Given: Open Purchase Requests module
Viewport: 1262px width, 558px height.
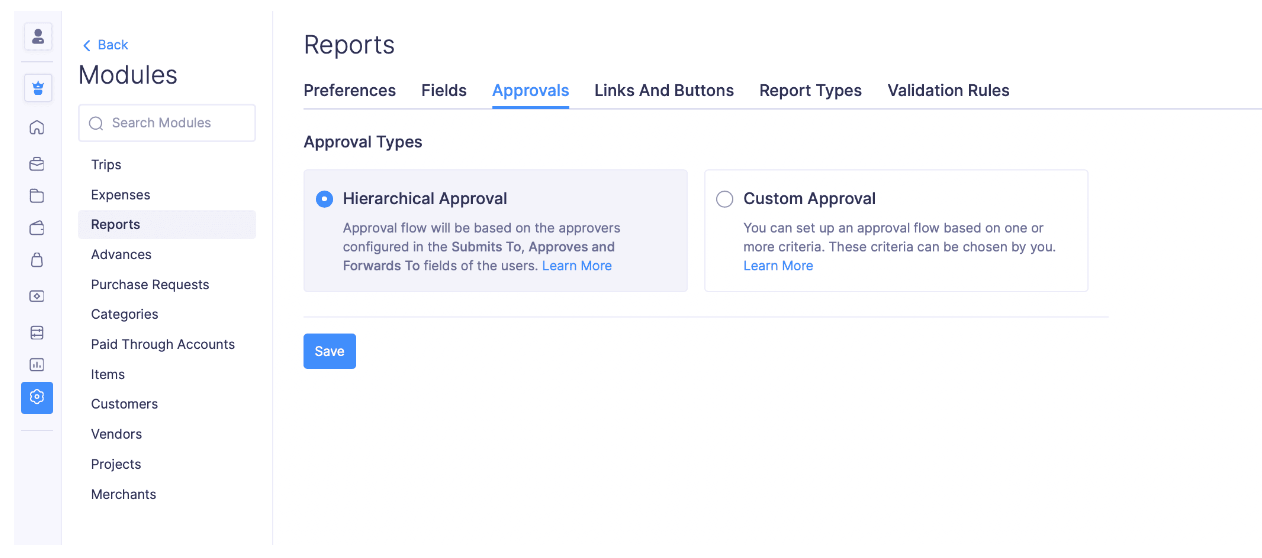Looking at the screenshot, I should (x=150, y=284).
